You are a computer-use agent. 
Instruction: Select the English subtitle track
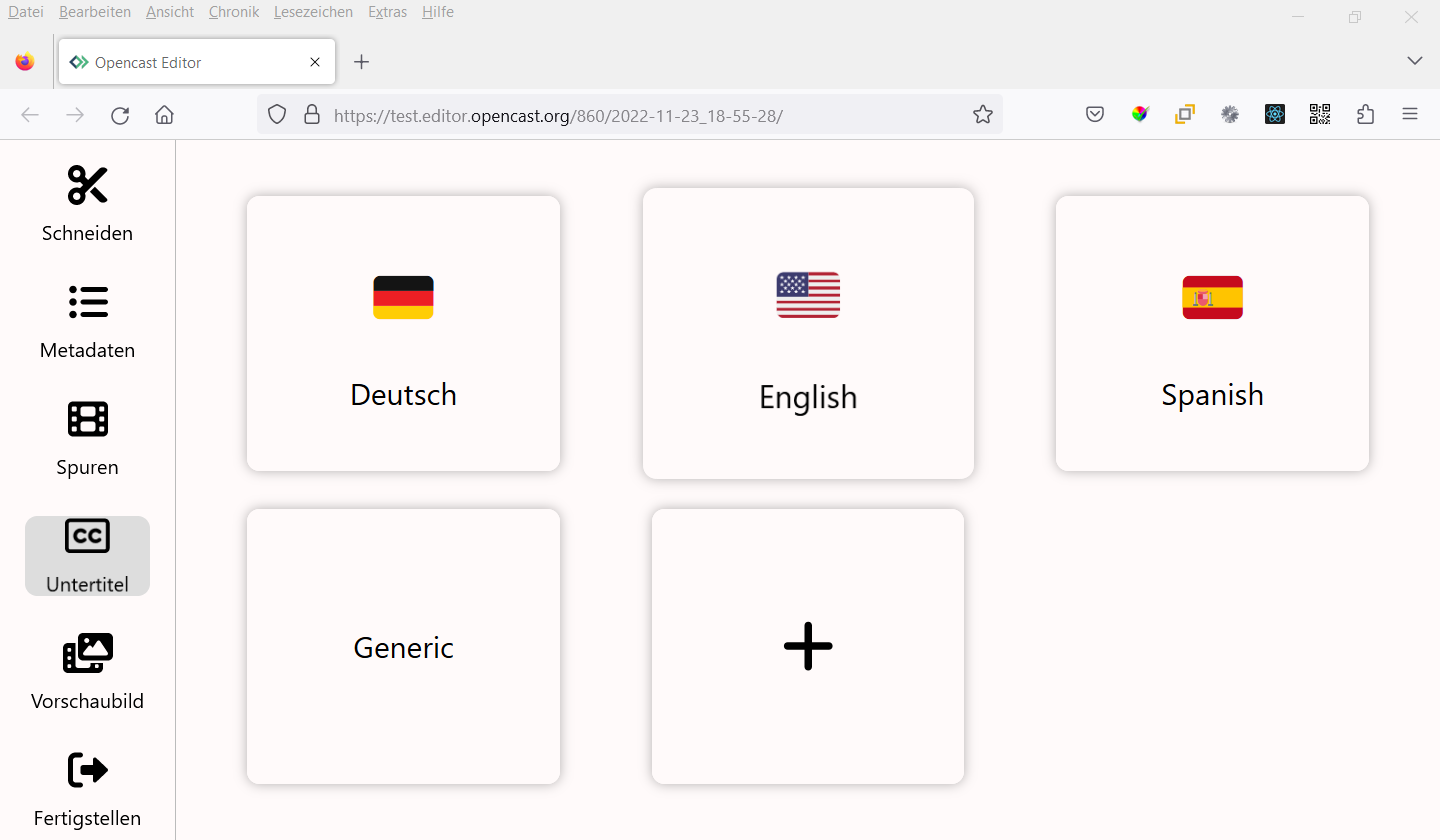(808, 334)
